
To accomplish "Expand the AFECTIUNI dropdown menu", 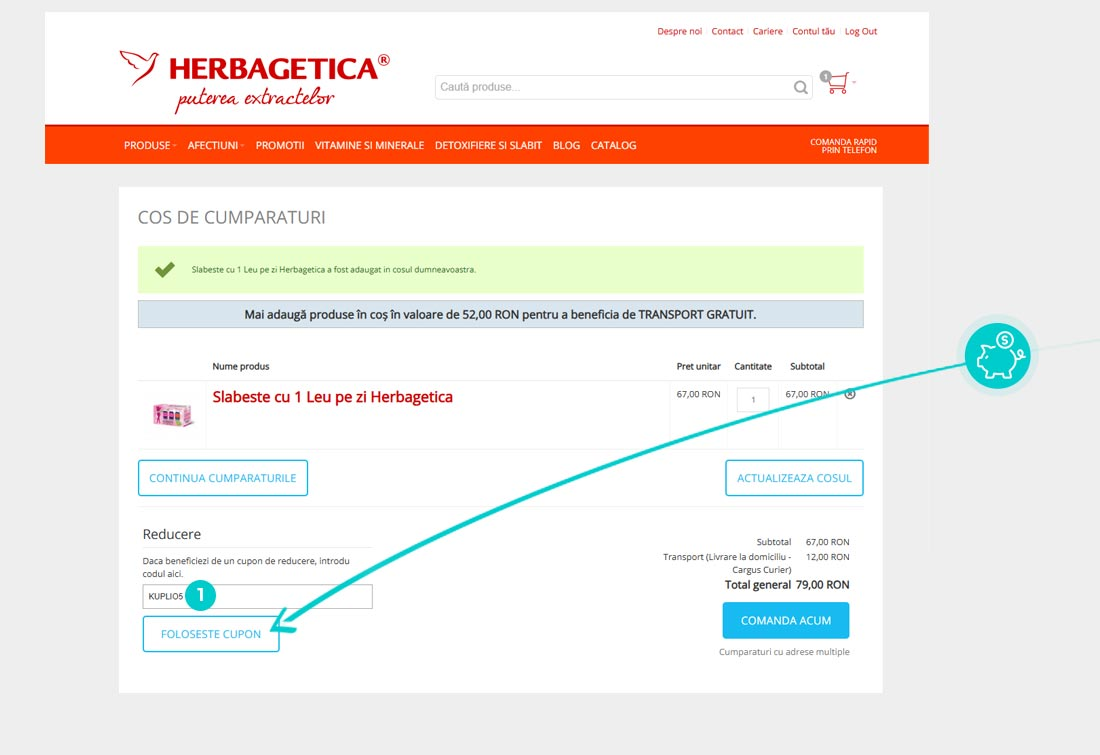I will point(215,145).
